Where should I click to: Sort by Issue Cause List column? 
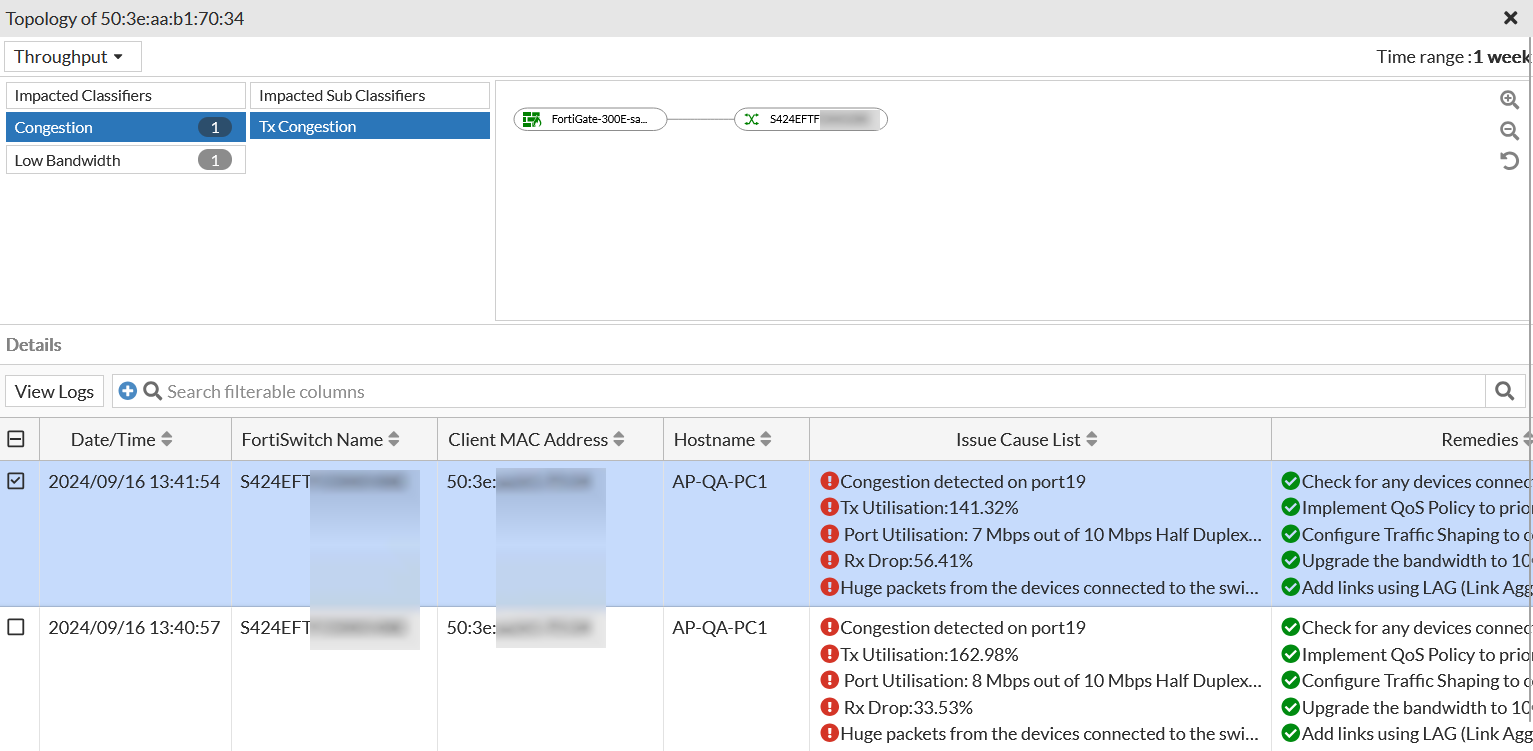click(1091, 438)
